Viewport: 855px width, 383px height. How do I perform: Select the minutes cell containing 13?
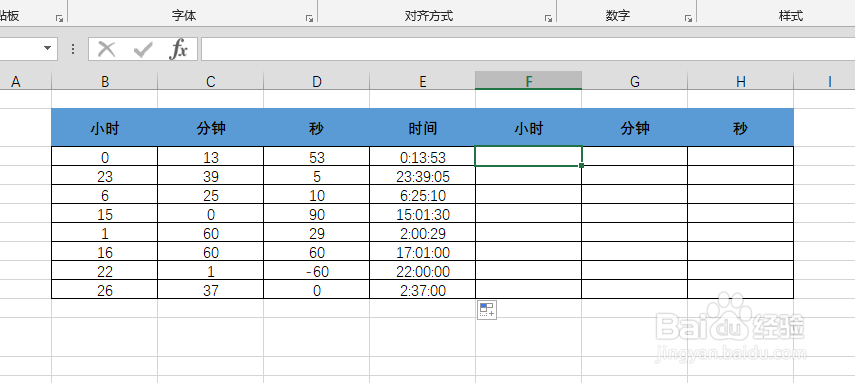click(x=210, y=157)
